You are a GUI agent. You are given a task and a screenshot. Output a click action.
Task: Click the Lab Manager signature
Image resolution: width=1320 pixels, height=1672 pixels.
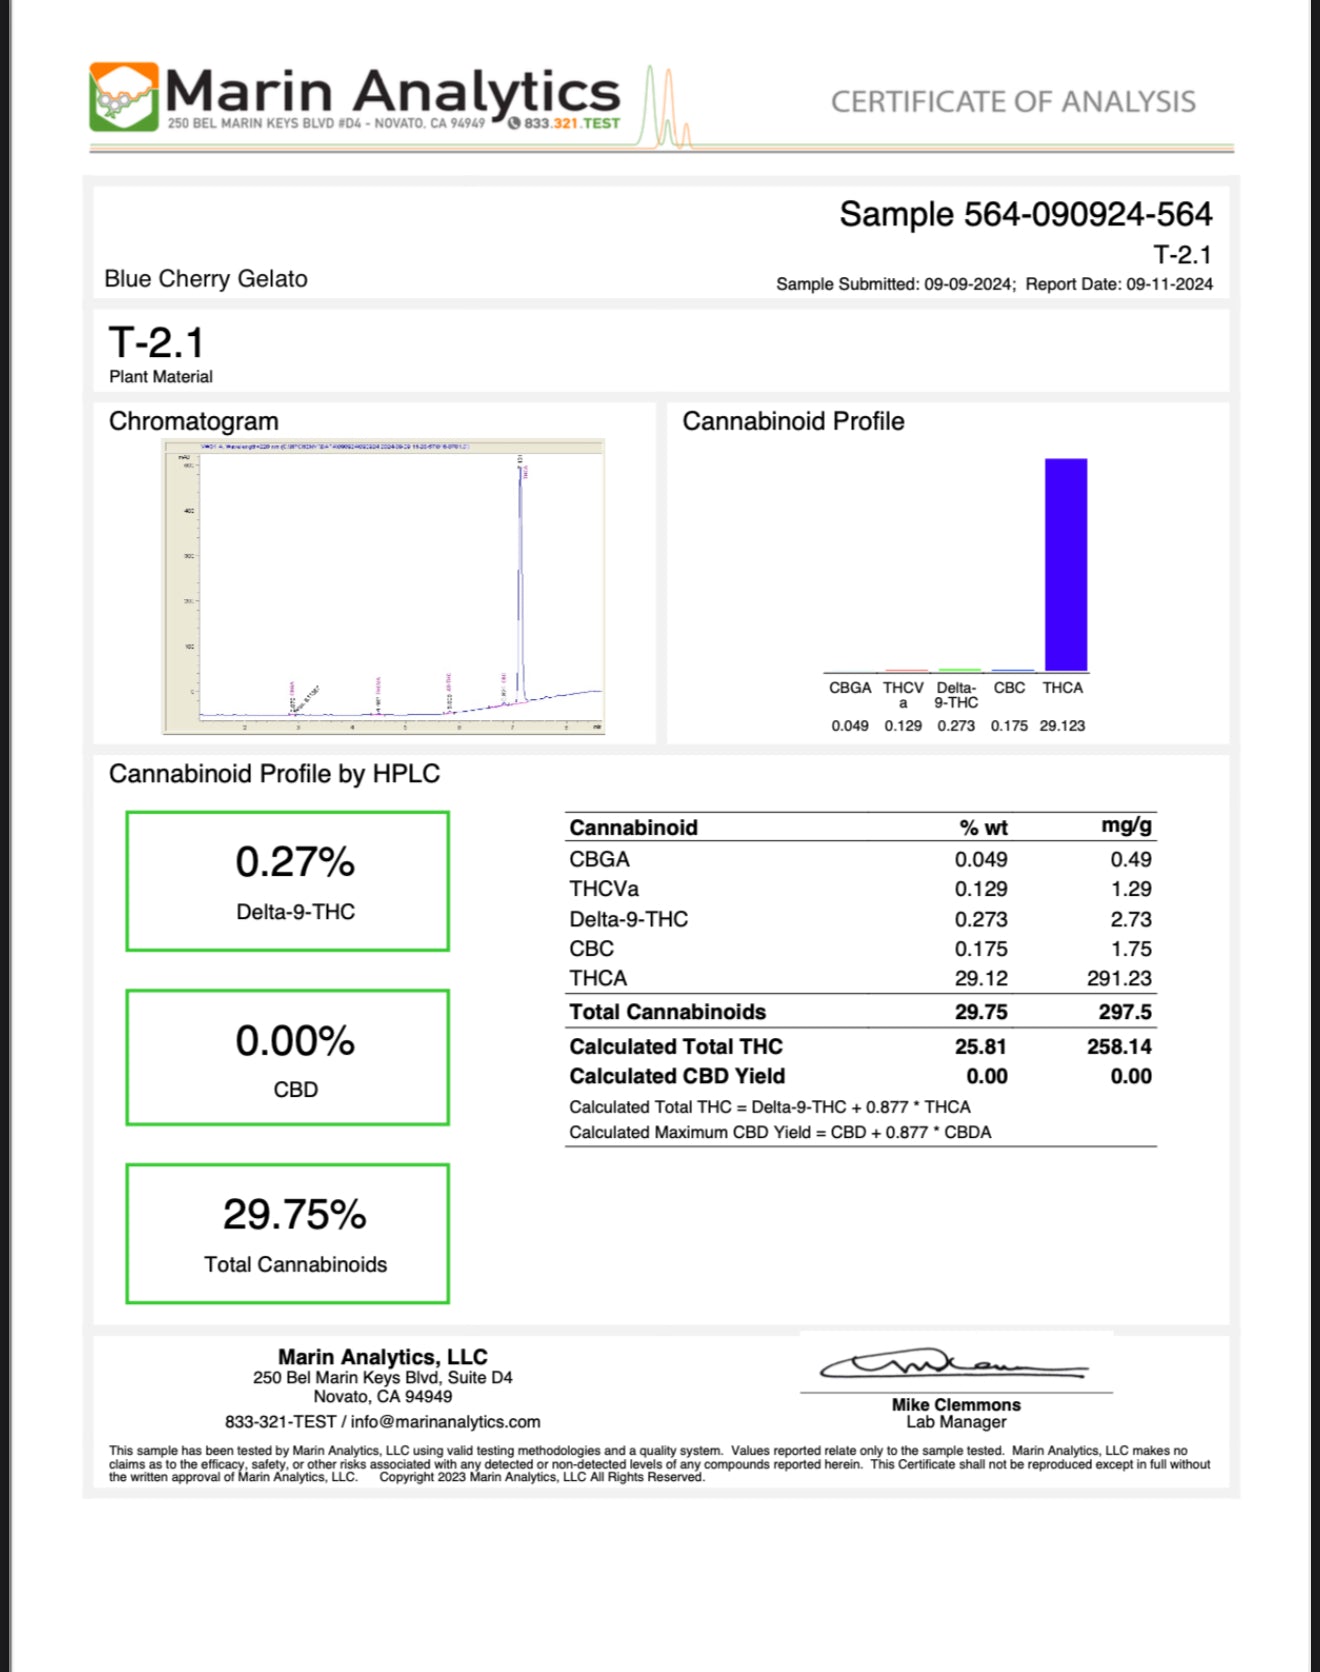click(x=953, y=1364)
